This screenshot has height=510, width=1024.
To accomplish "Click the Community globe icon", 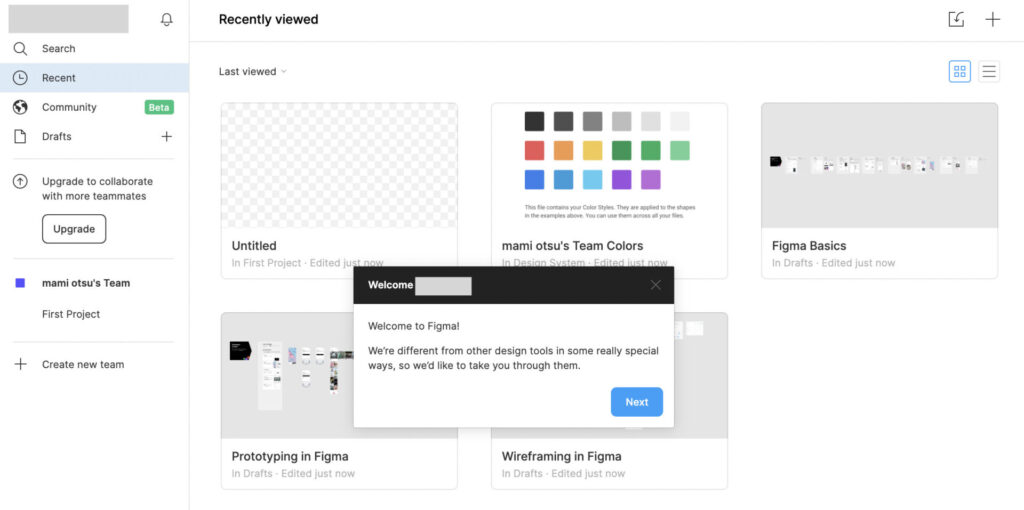I will [20, 107].
